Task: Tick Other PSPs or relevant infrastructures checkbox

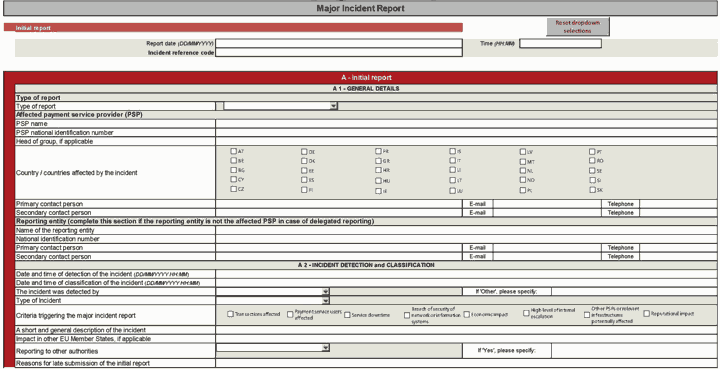Action: click(587, 315)
